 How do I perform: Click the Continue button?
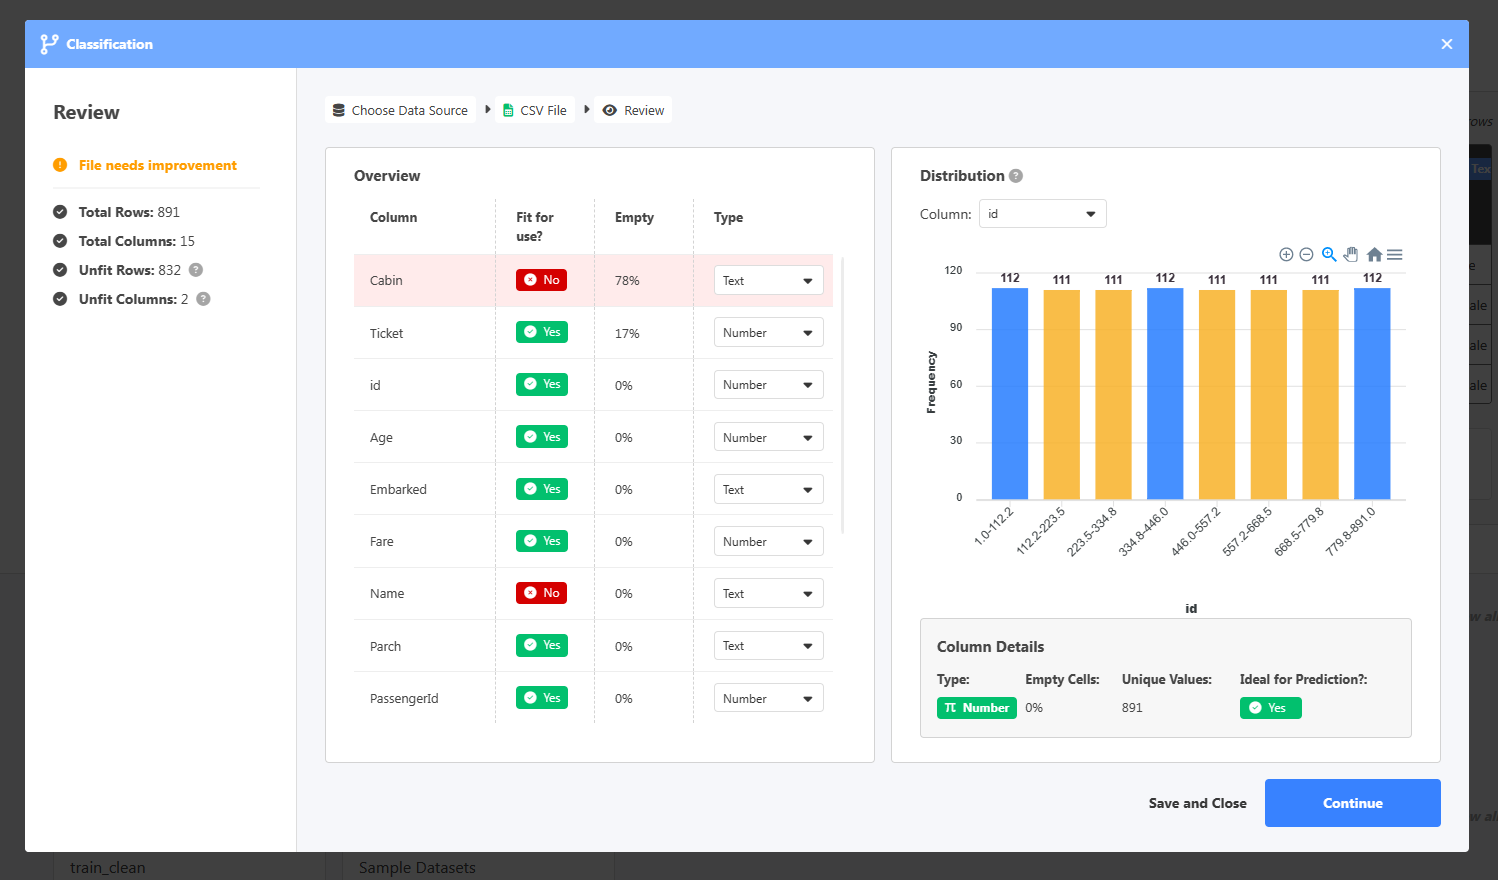pyautogui.click(x=1352, y=803)
